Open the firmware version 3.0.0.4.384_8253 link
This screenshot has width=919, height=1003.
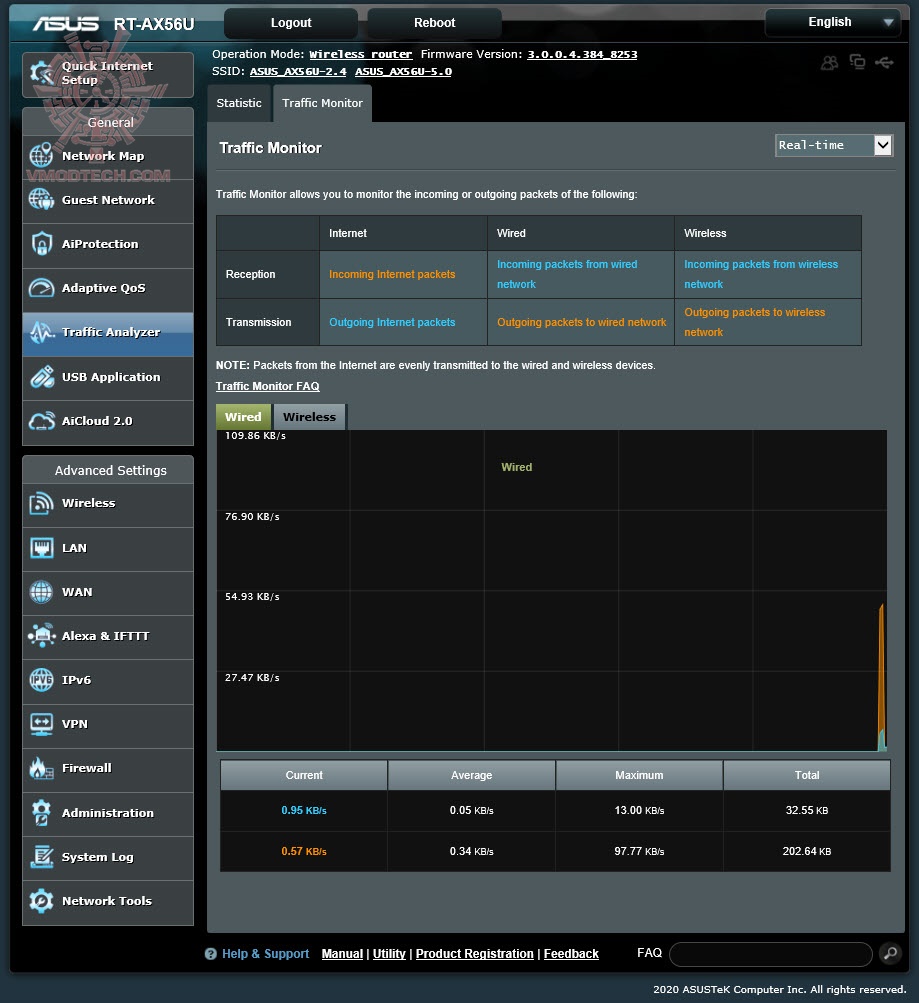[582, 55]
